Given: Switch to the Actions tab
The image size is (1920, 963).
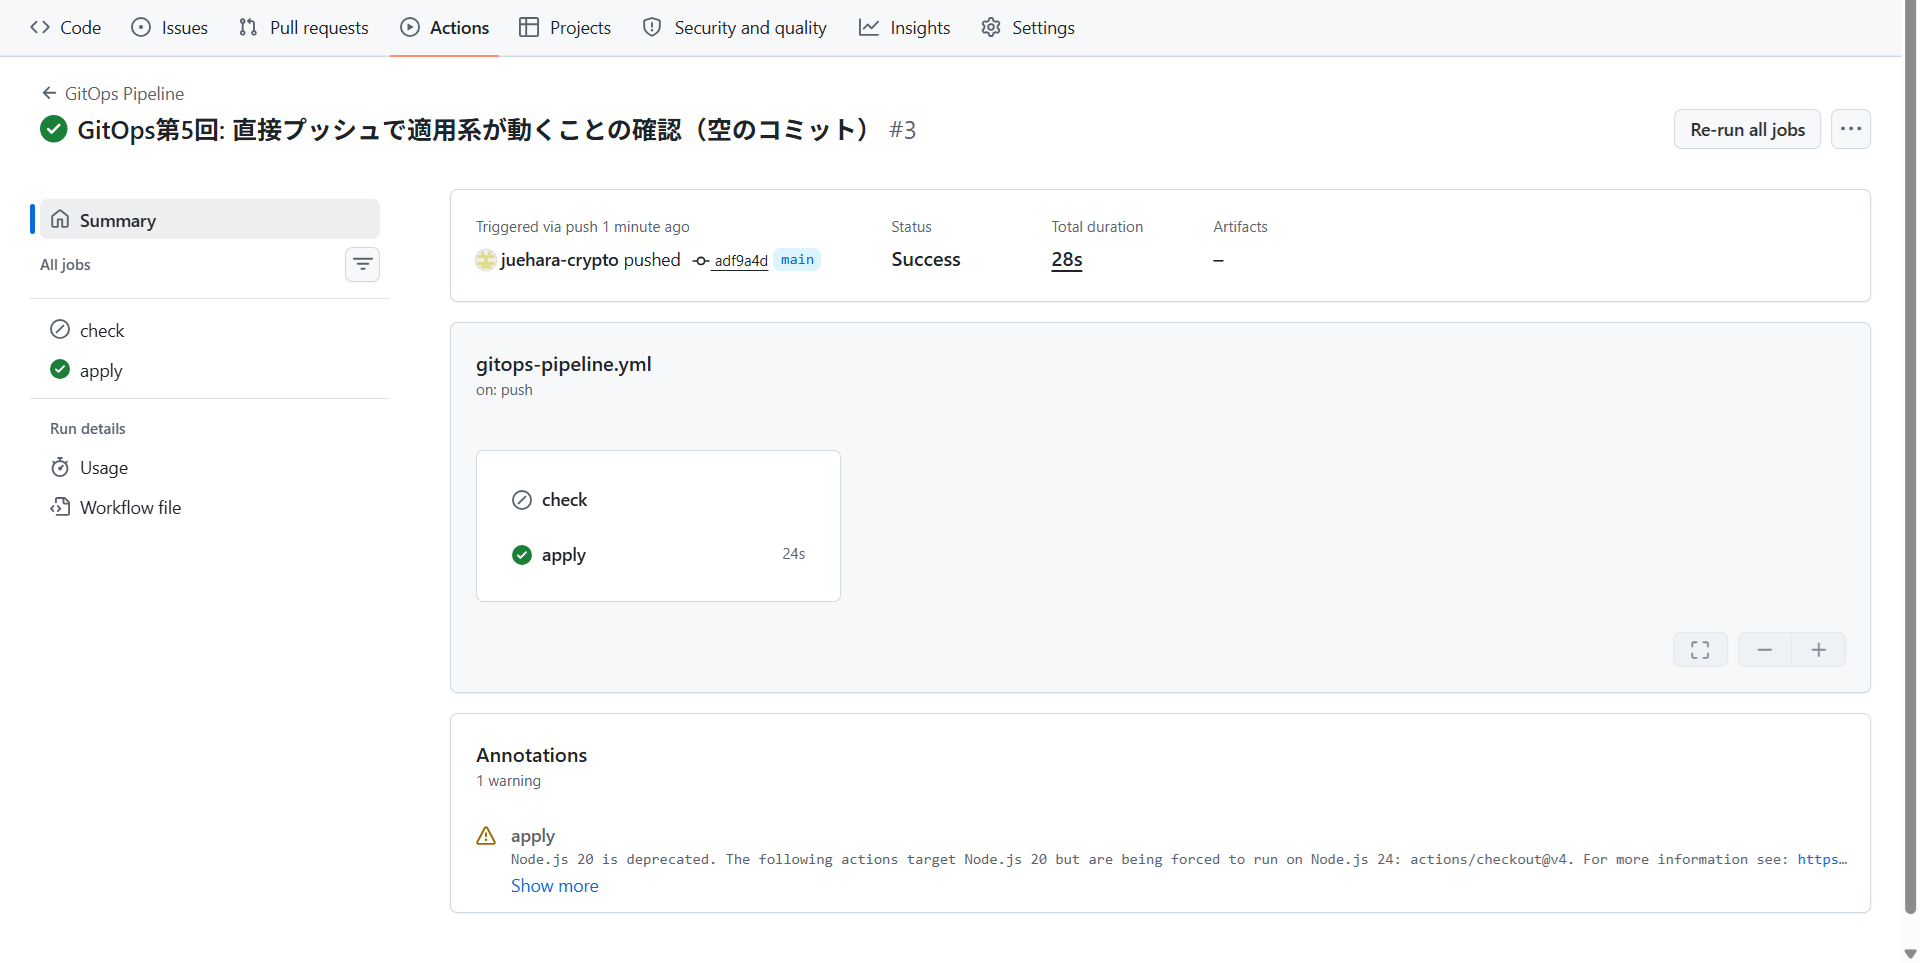Looking at the screenshot, I should pos(445,28).
